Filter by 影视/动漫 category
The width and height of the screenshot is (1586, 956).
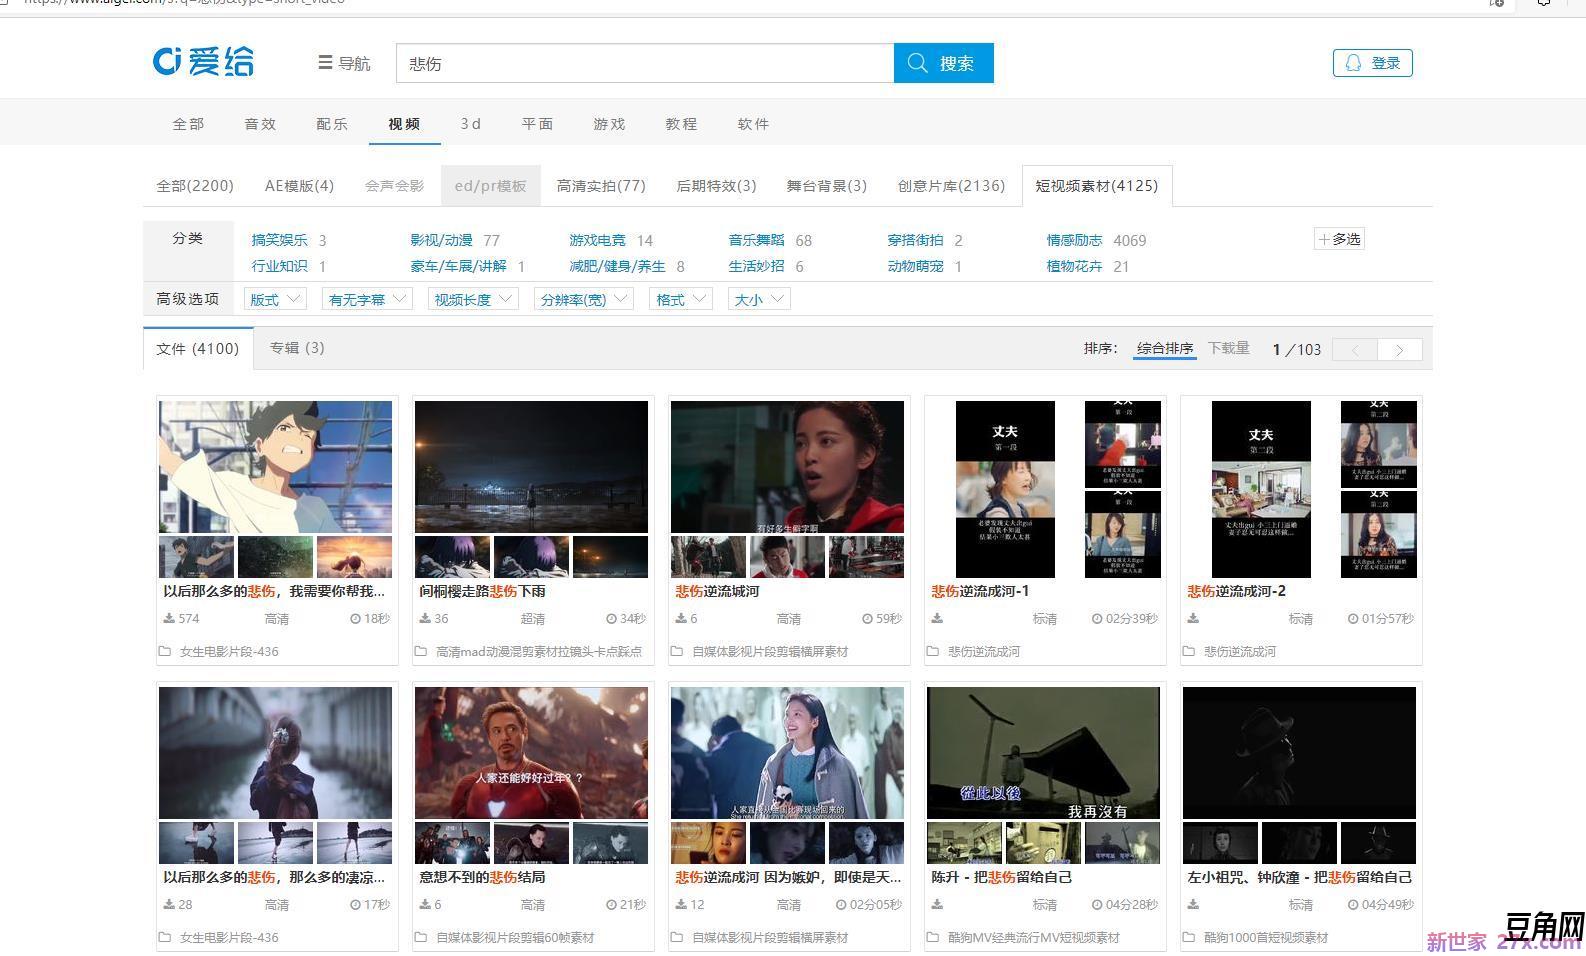click(441, 240)
